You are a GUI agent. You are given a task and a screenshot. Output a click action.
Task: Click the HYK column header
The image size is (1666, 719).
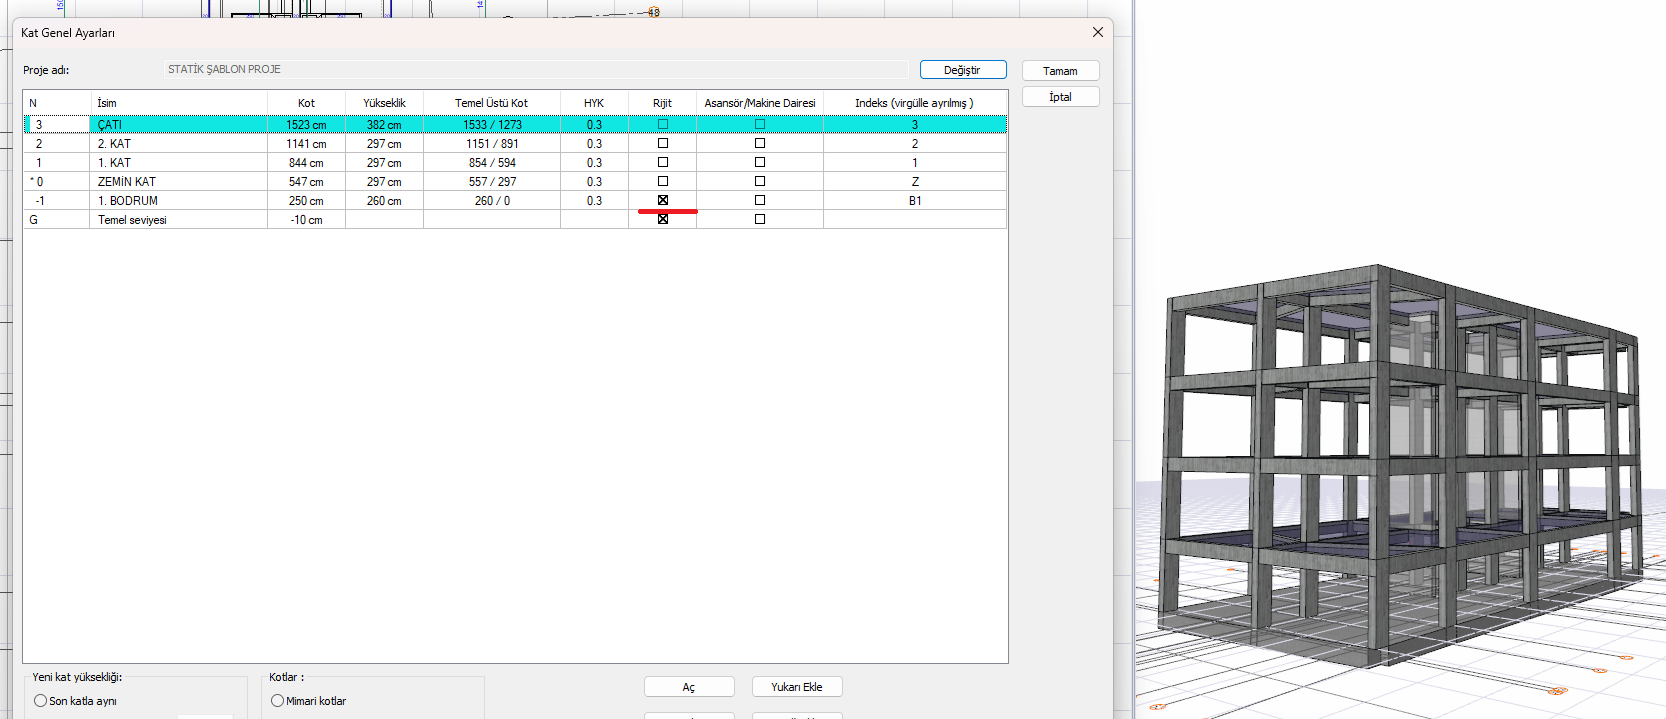tap(594, 103)
